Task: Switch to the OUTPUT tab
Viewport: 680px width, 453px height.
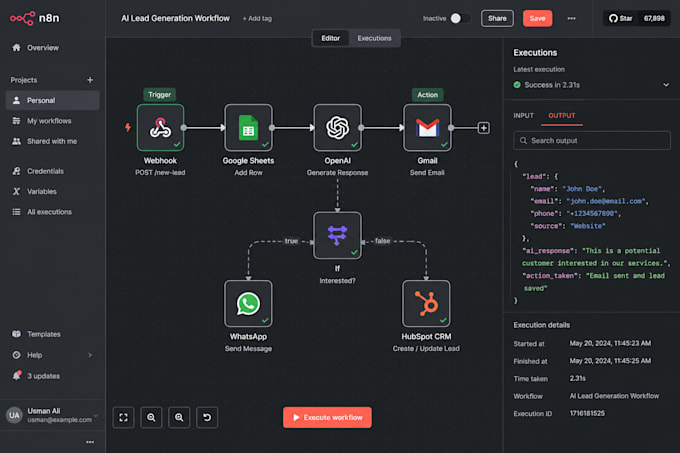Action: (562, 115)
